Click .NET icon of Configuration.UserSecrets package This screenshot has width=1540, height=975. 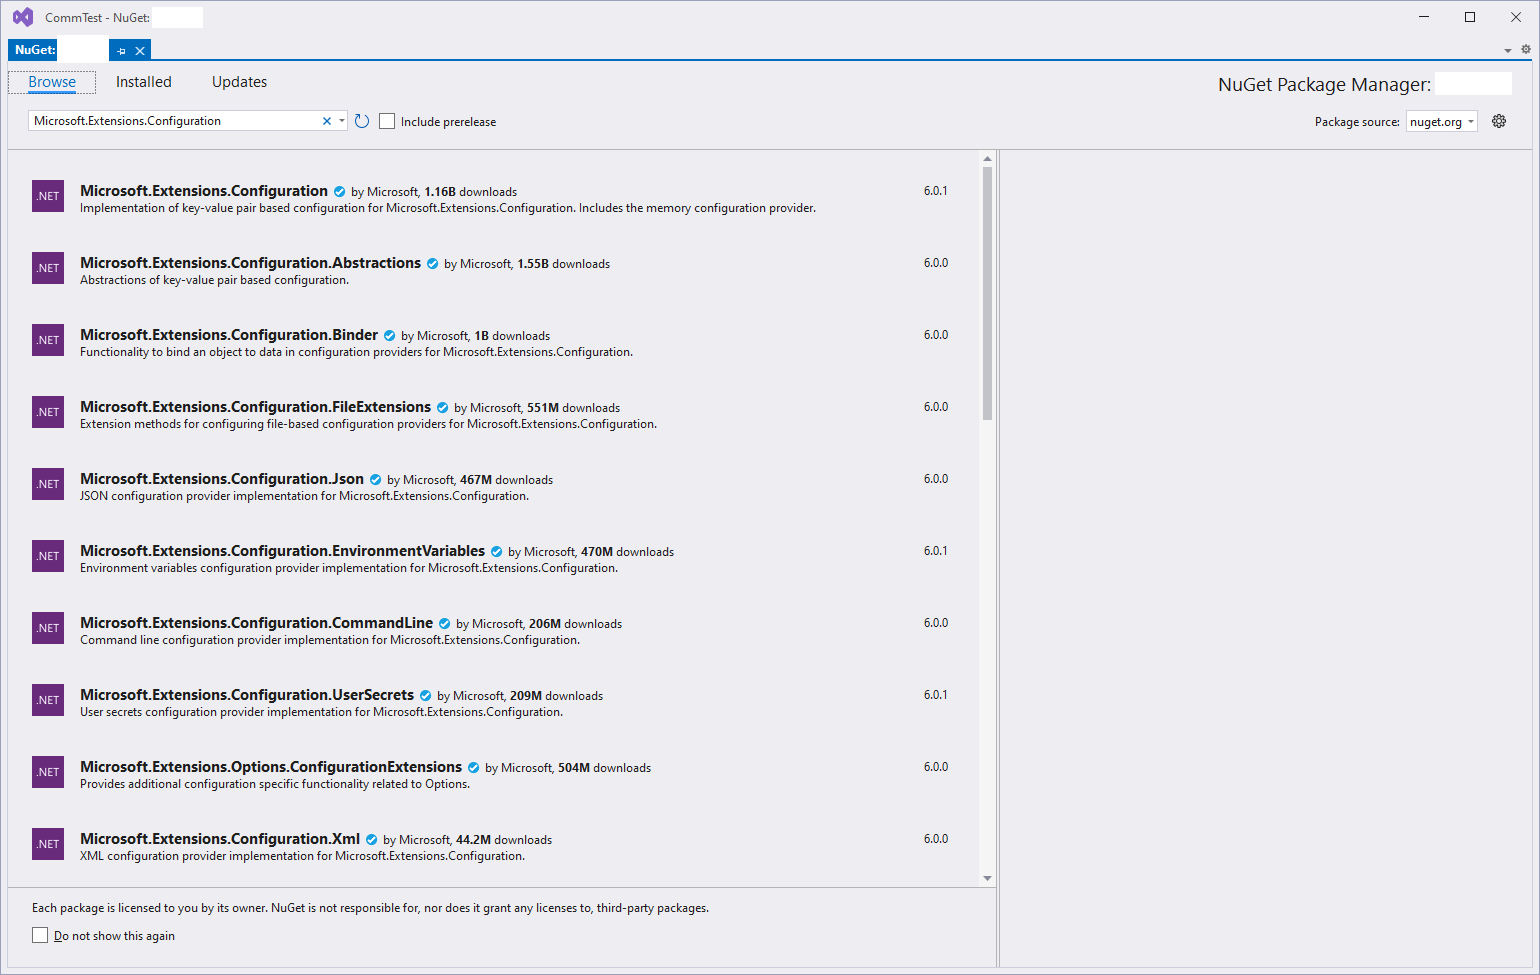click(x=48, y=700)
